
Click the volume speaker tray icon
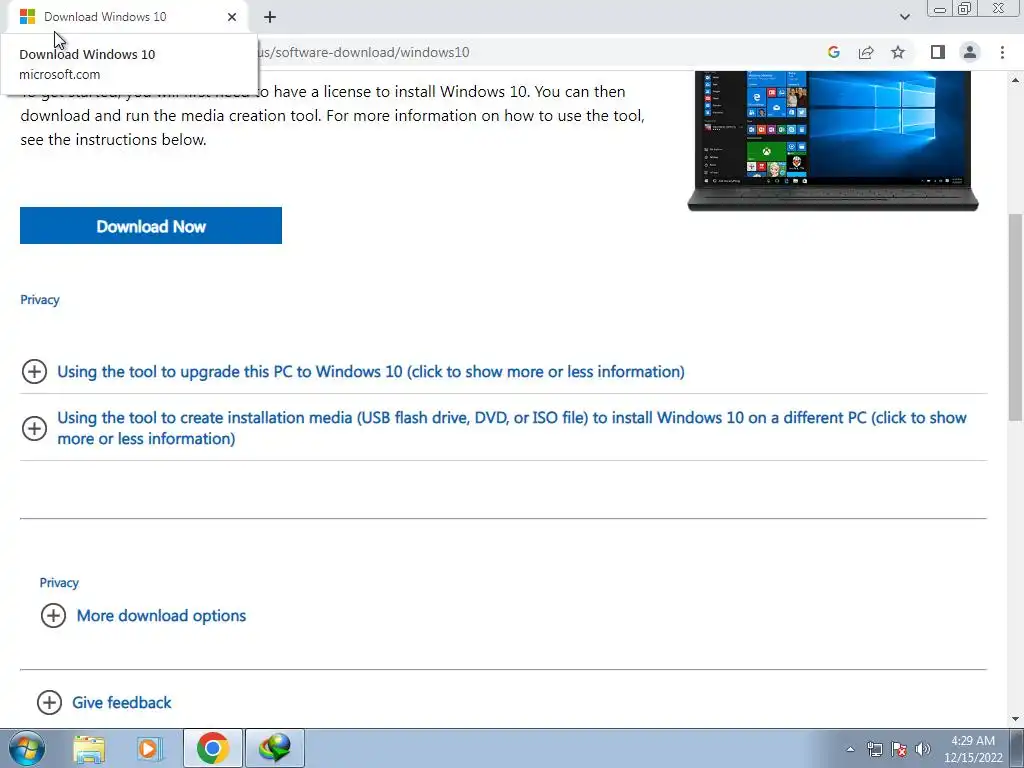[x=923, y=749]
